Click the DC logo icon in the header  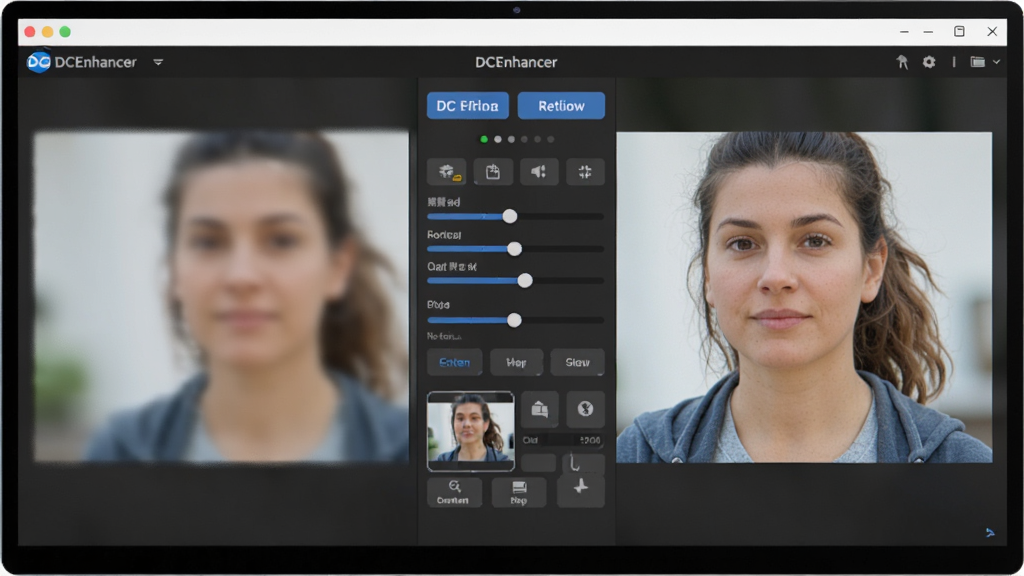[x=39, y=62]
